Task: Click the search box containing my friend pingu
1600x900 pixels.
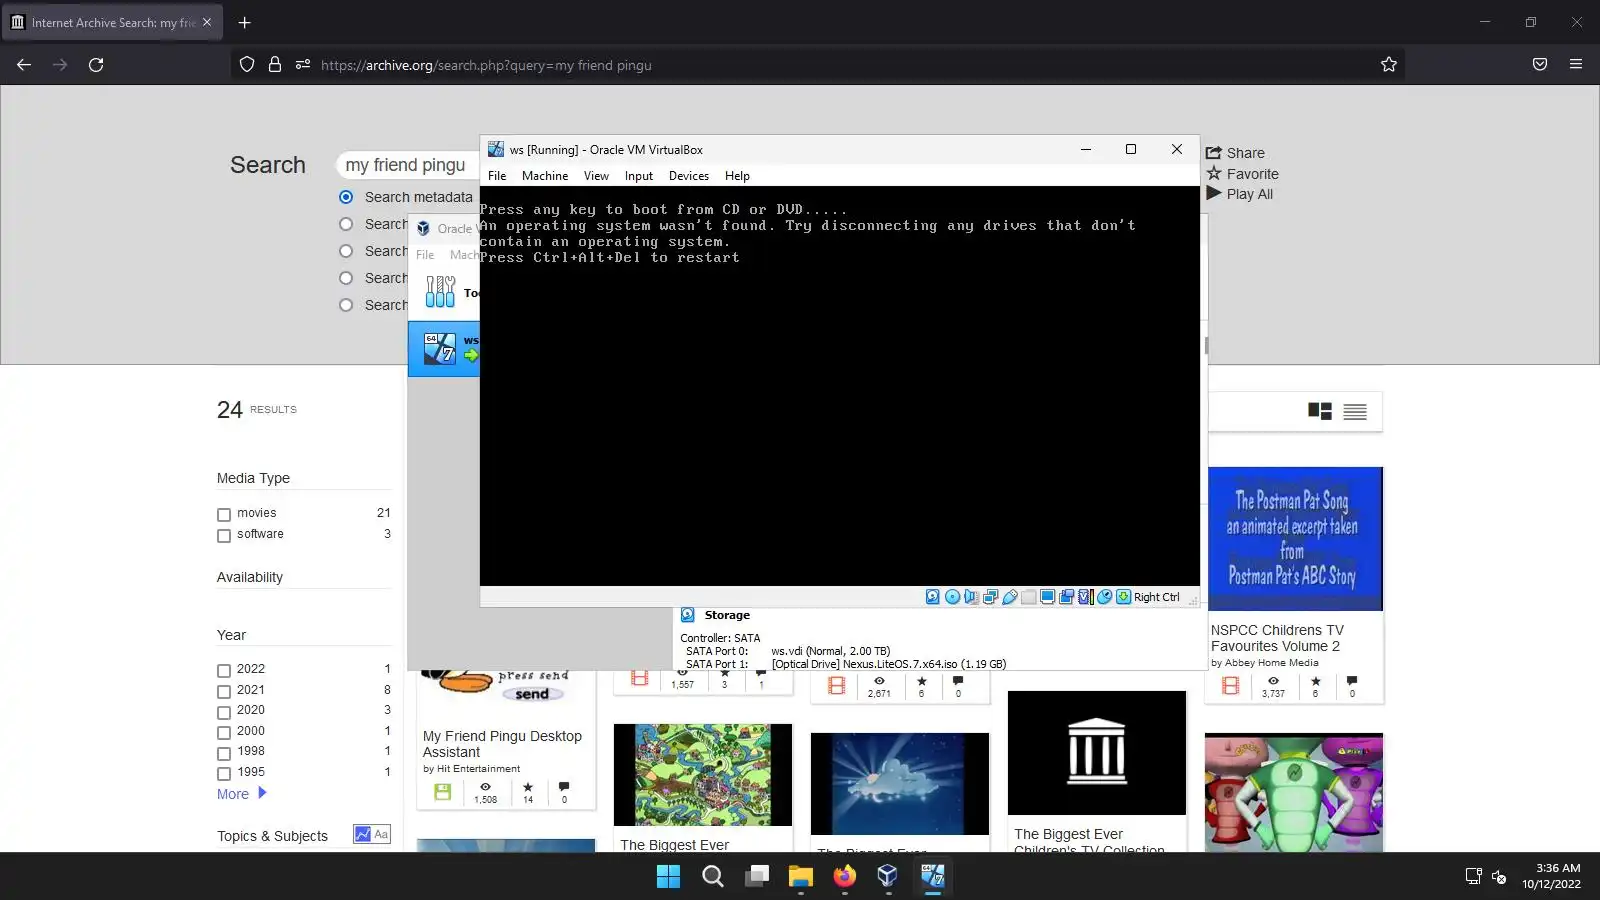Action: [x=408, y=165]
